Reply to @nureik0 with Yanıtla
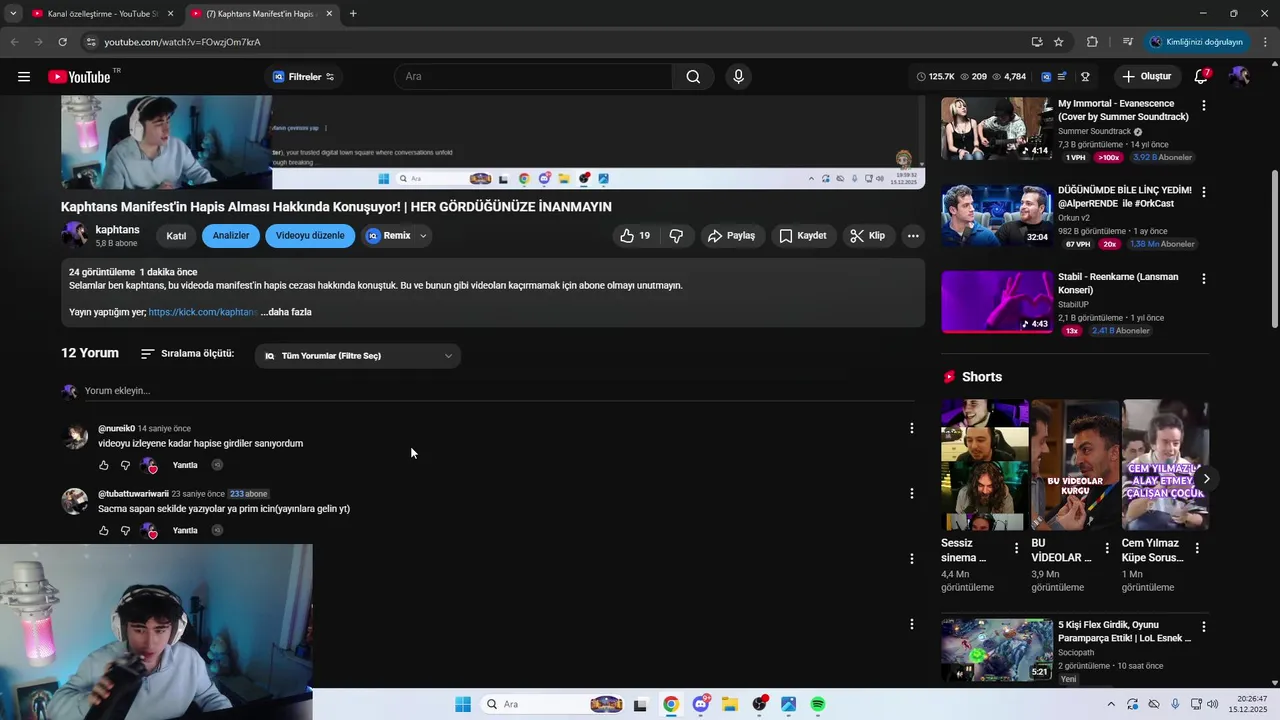 click(185, 465)
